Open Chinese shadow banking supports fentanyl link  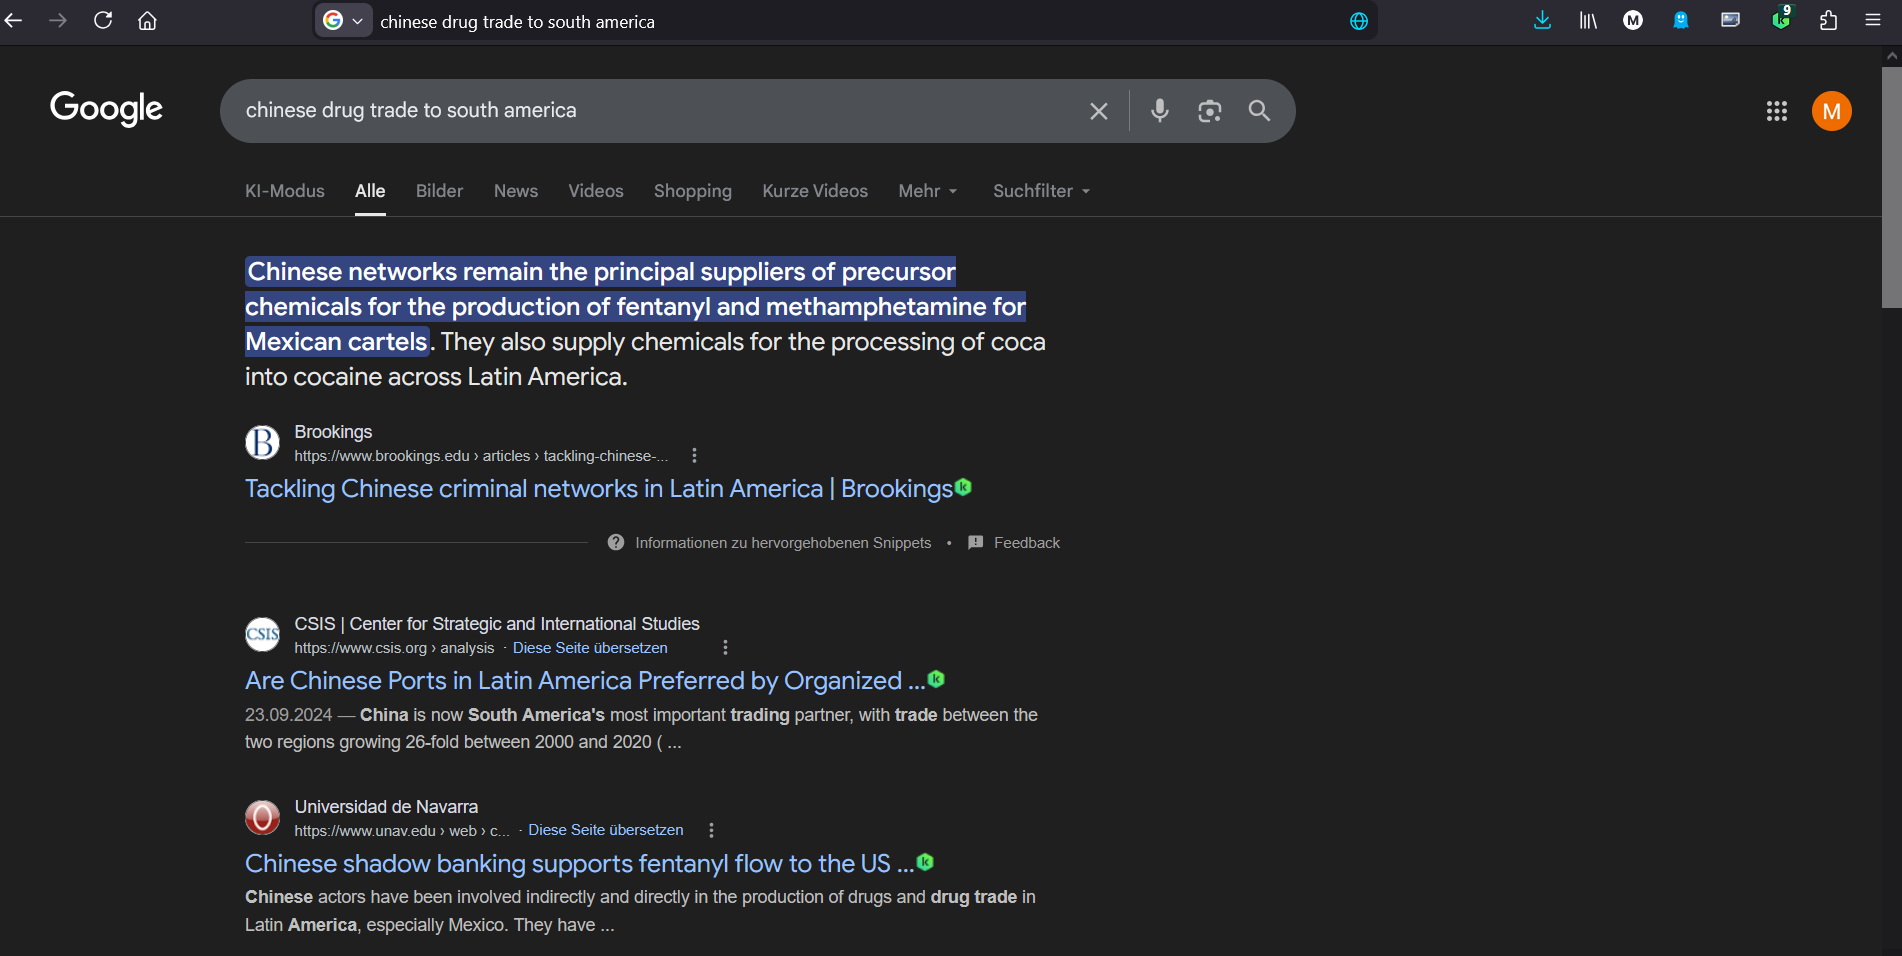point(580,864)
